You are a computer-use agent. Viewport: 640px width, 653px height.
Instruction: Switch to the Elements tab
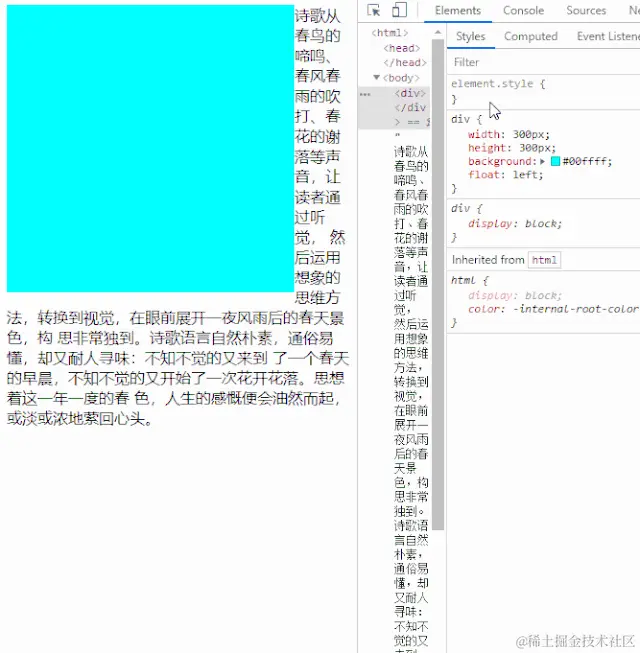[458, 10]
